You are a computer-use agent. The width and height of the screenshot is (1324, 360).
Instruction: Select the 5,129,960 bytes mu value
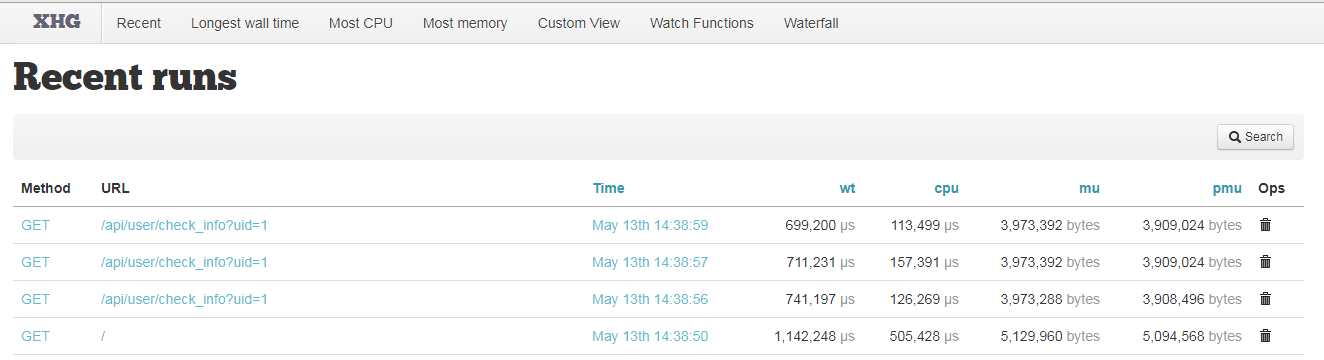pos(1050,336)
